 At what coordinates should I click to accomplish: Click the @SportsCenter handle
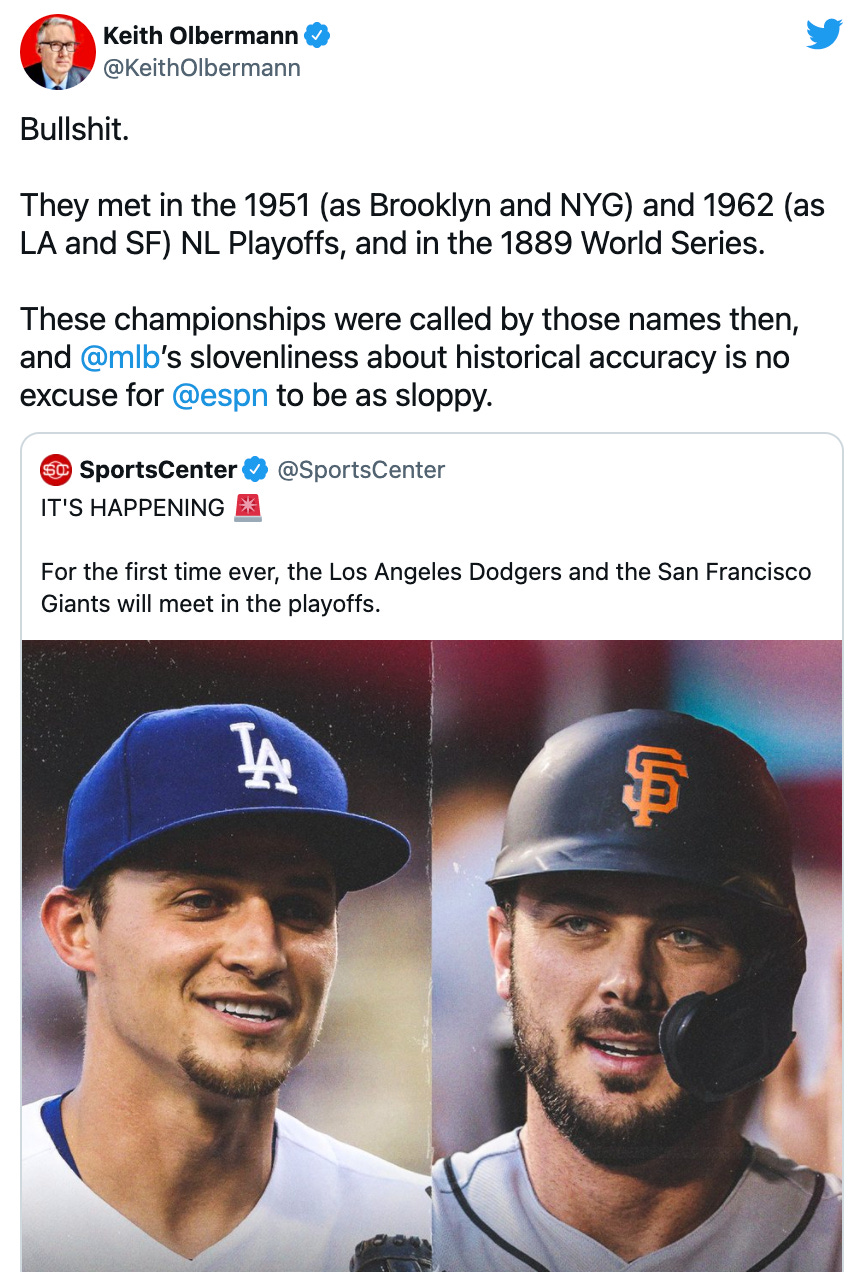coord(361,469)
